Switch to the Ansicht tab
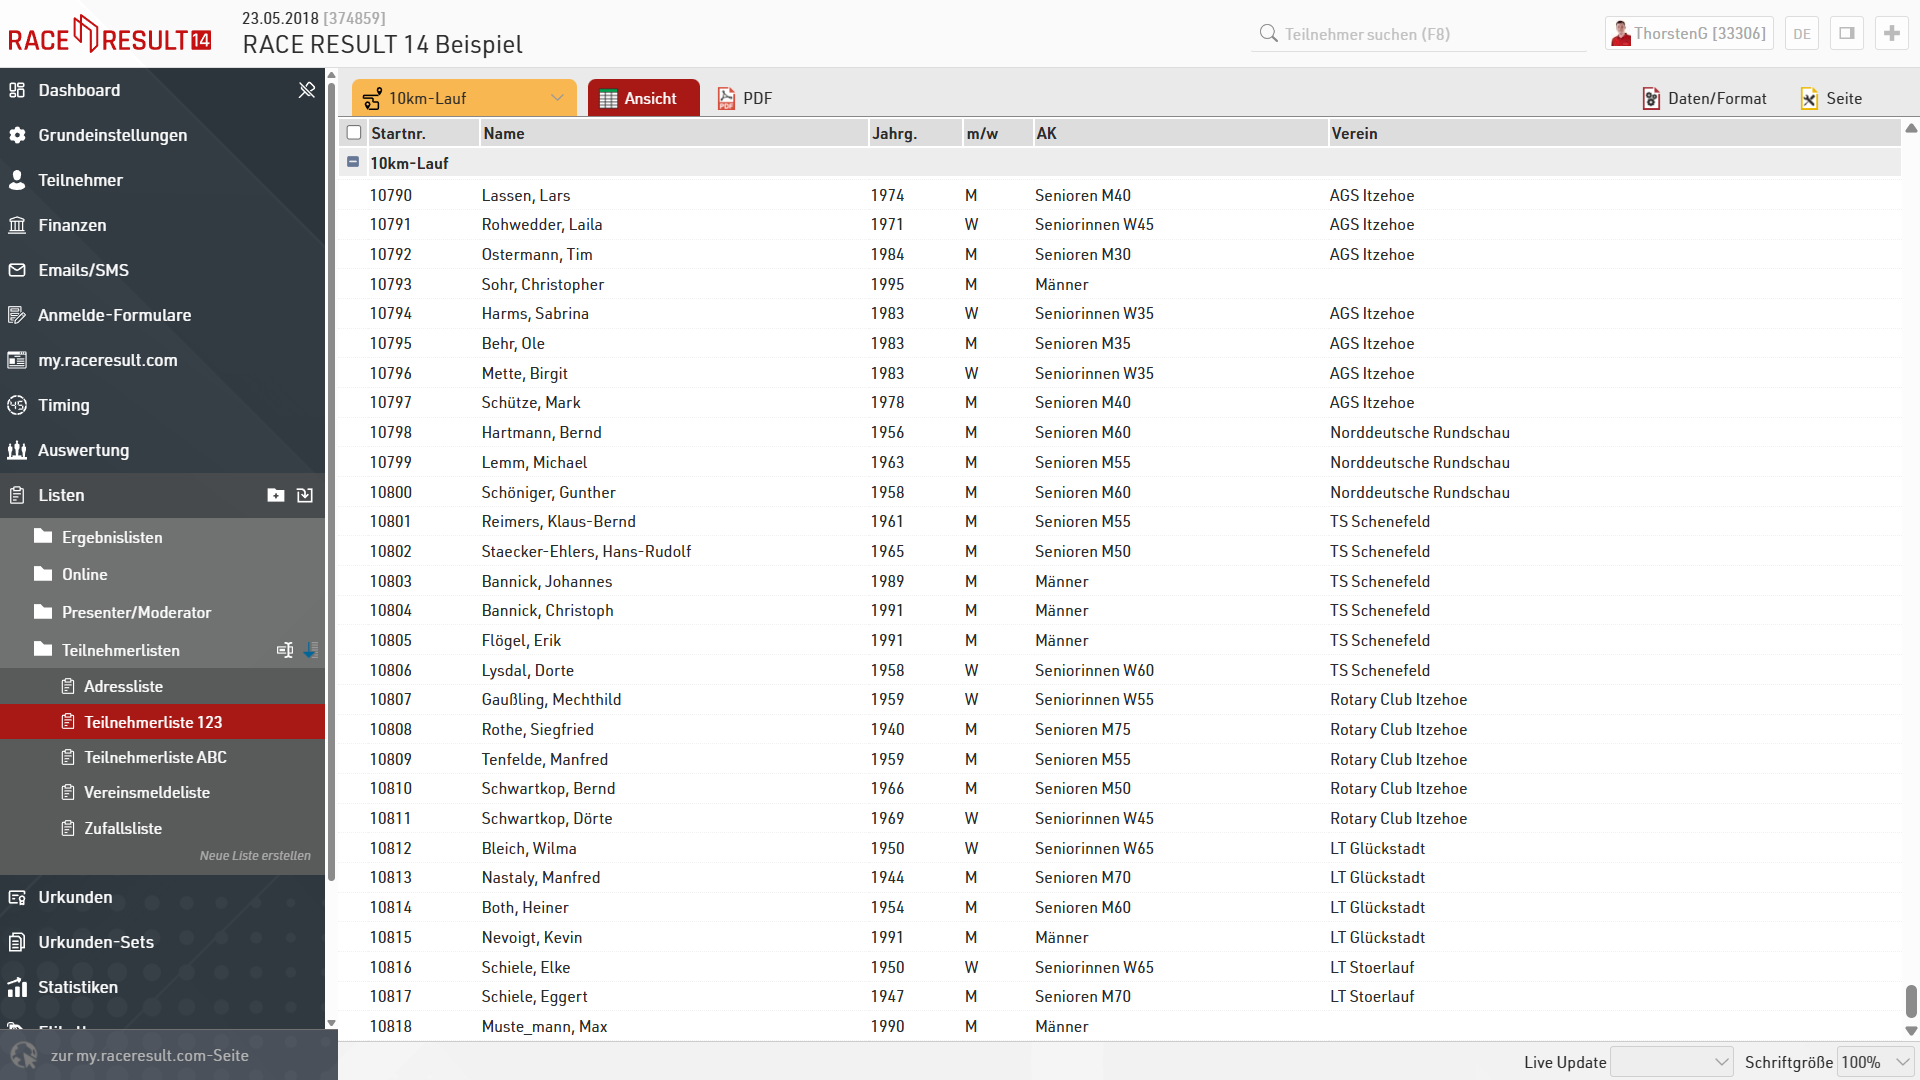Viewport: 1920px width, 1080px height. coord(643,98)
